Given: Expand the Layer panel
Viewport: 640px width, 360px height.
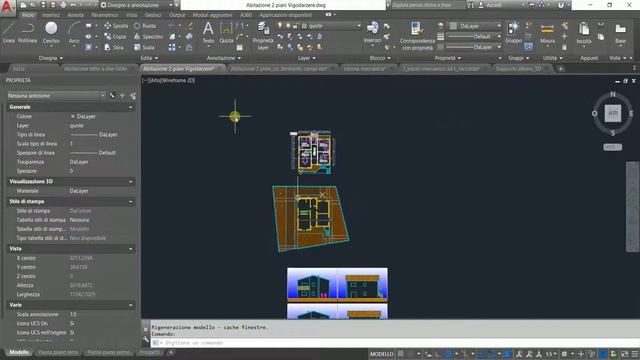Looking at the screenshot, I should point(306,58).
